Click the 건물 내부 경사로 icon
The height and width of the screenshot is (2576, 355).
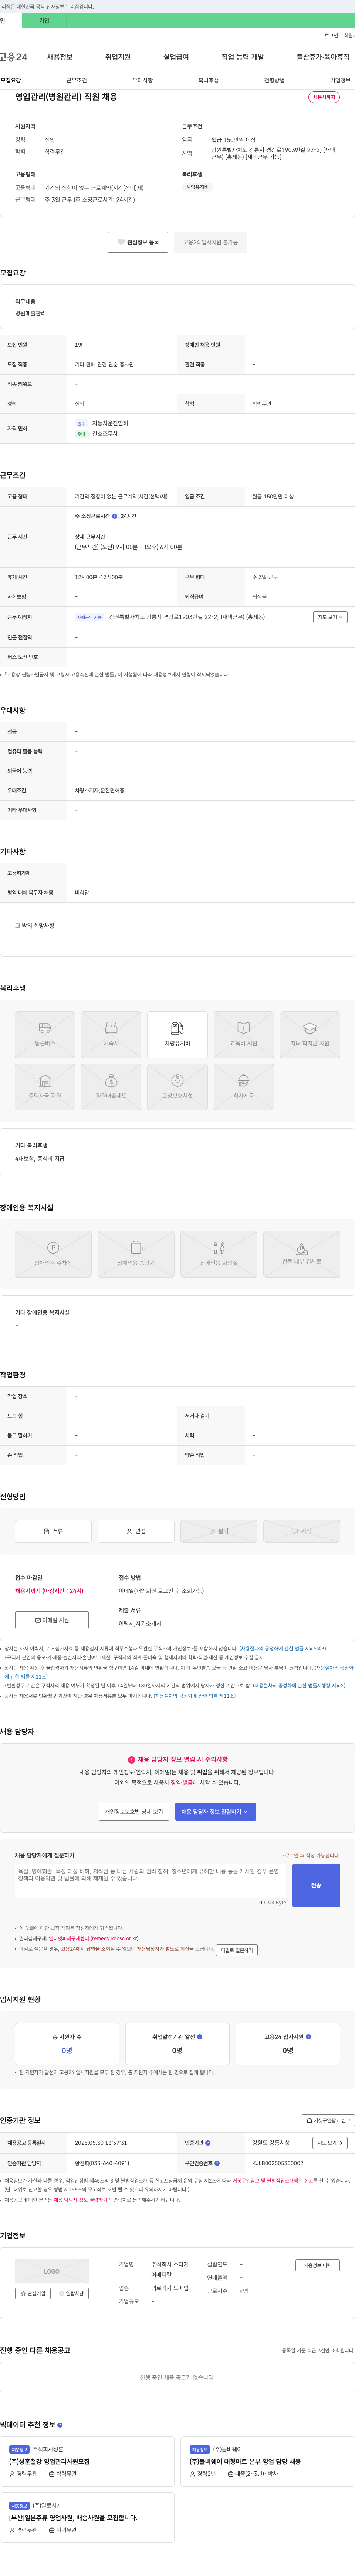[x=302, y=1254]
